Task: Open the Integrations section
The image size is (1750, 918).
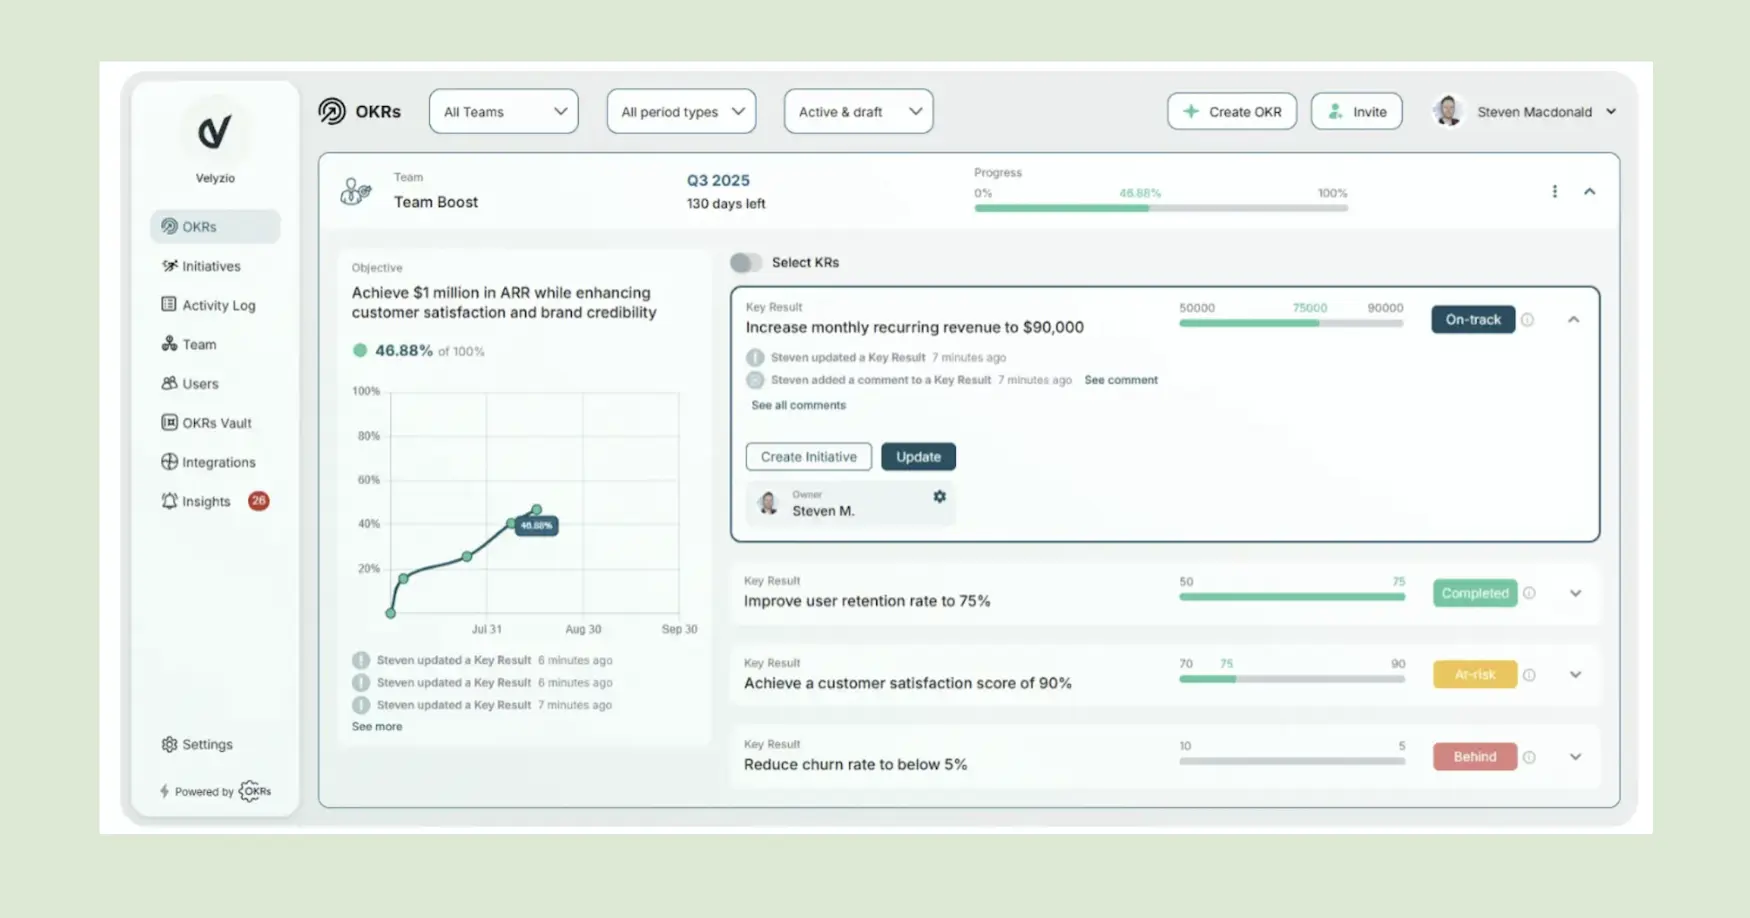Action: 218,461
